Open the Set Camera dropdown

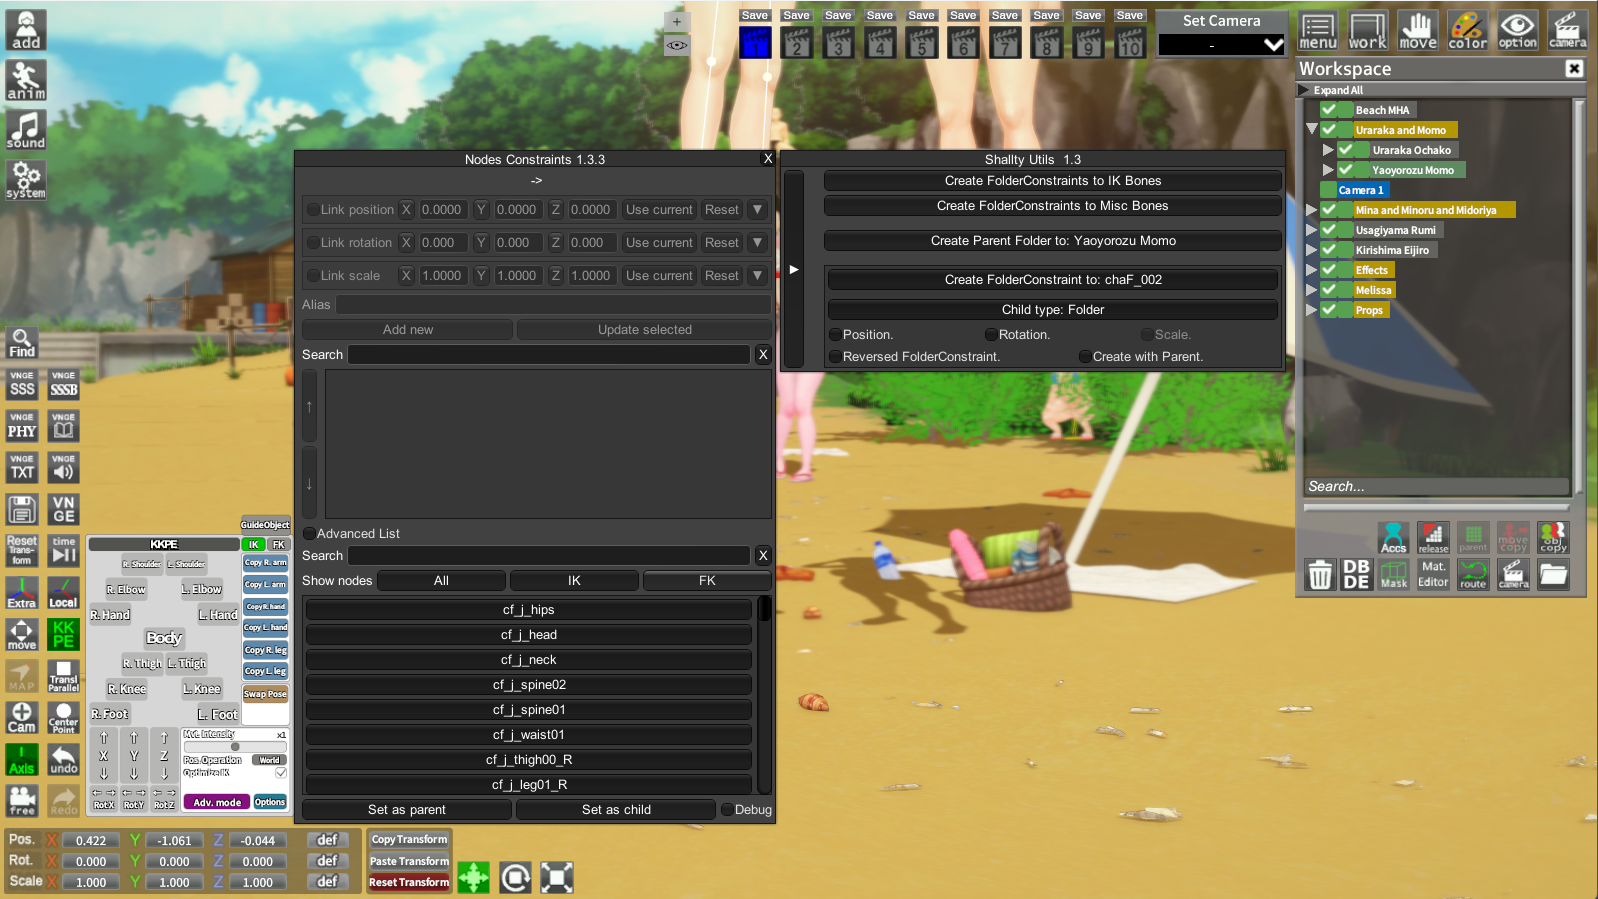(x=1272, y=45)
